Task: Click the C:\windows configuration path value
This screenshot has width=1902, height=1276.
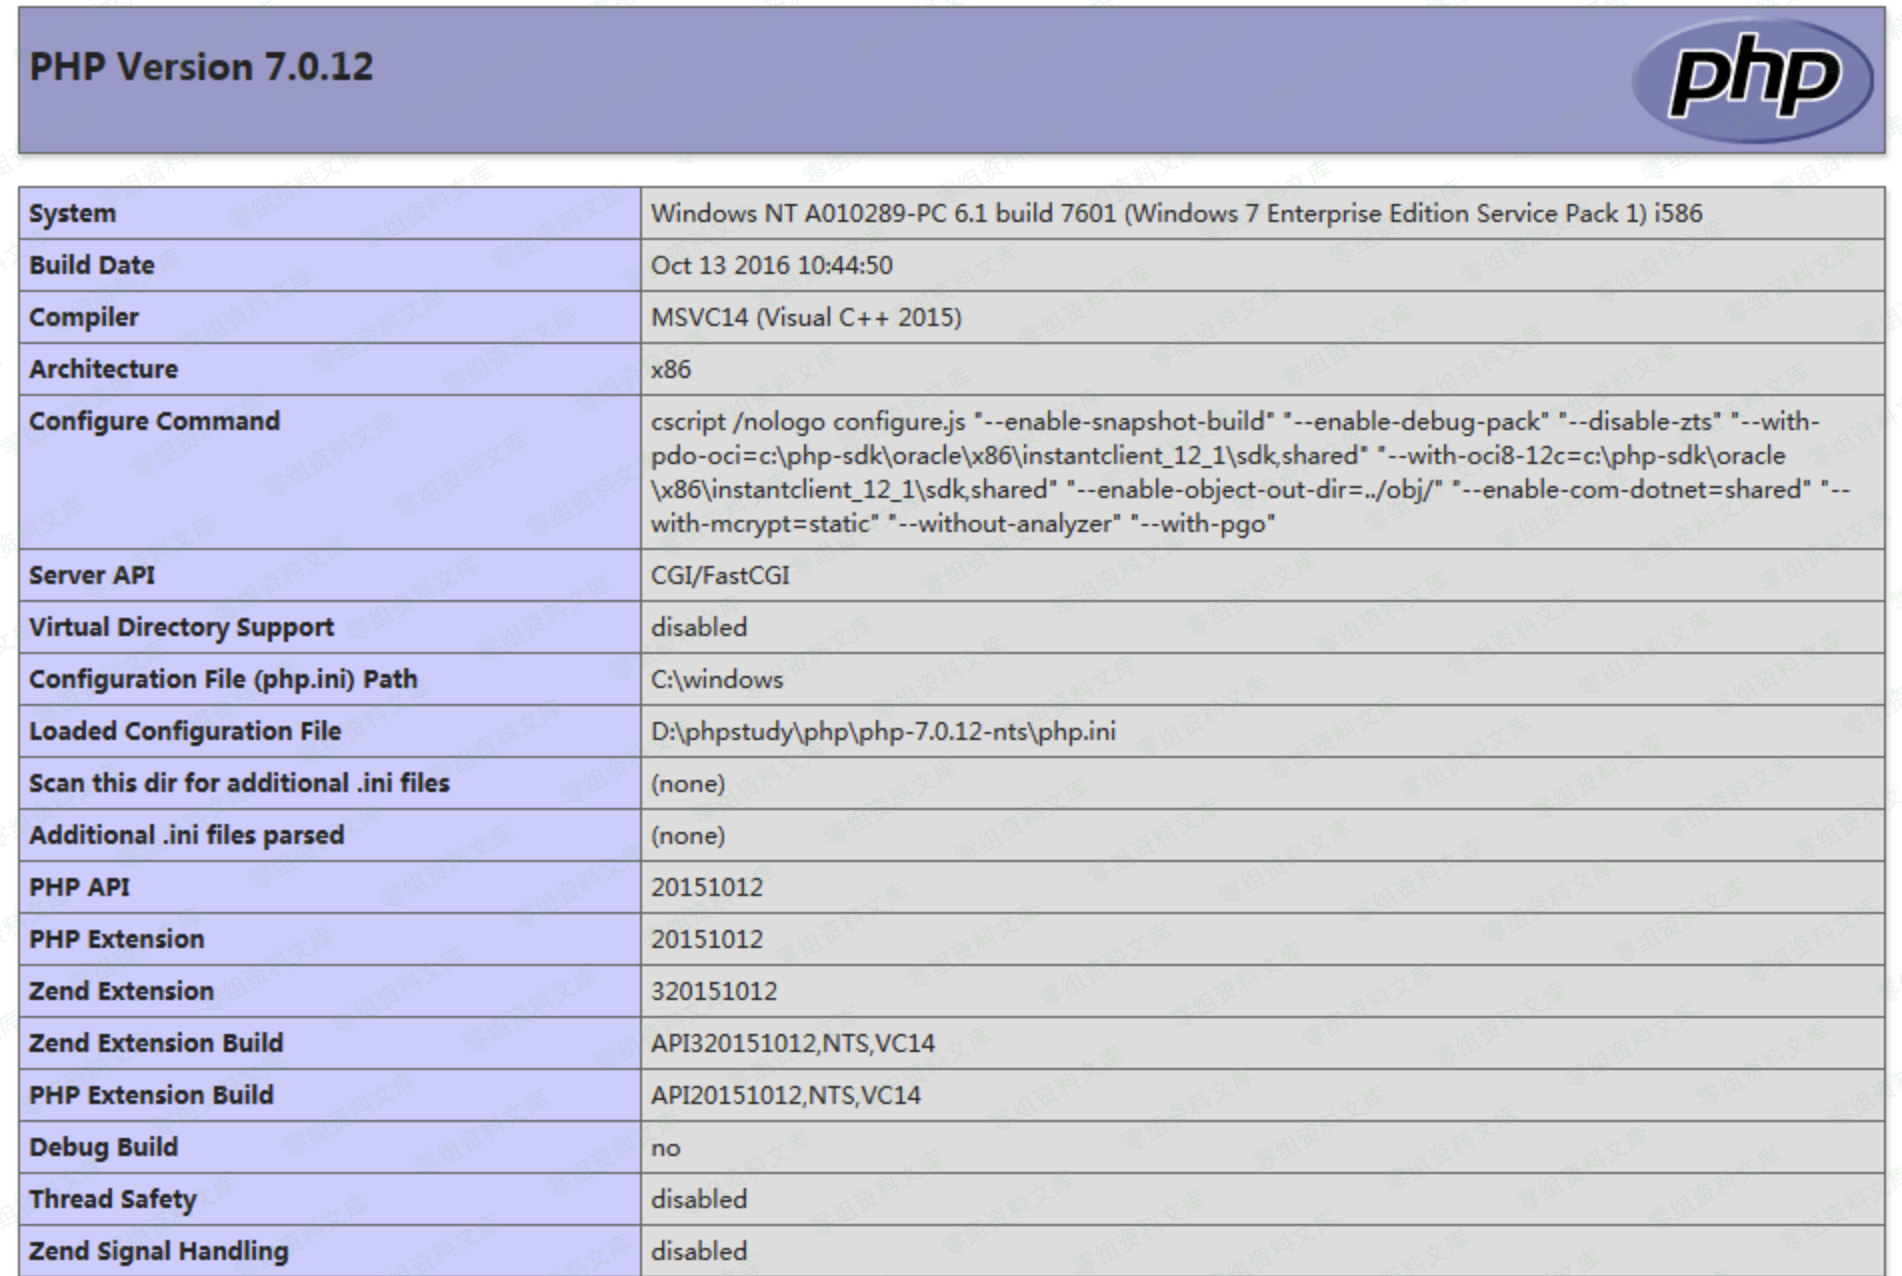Action: [717, 679]
